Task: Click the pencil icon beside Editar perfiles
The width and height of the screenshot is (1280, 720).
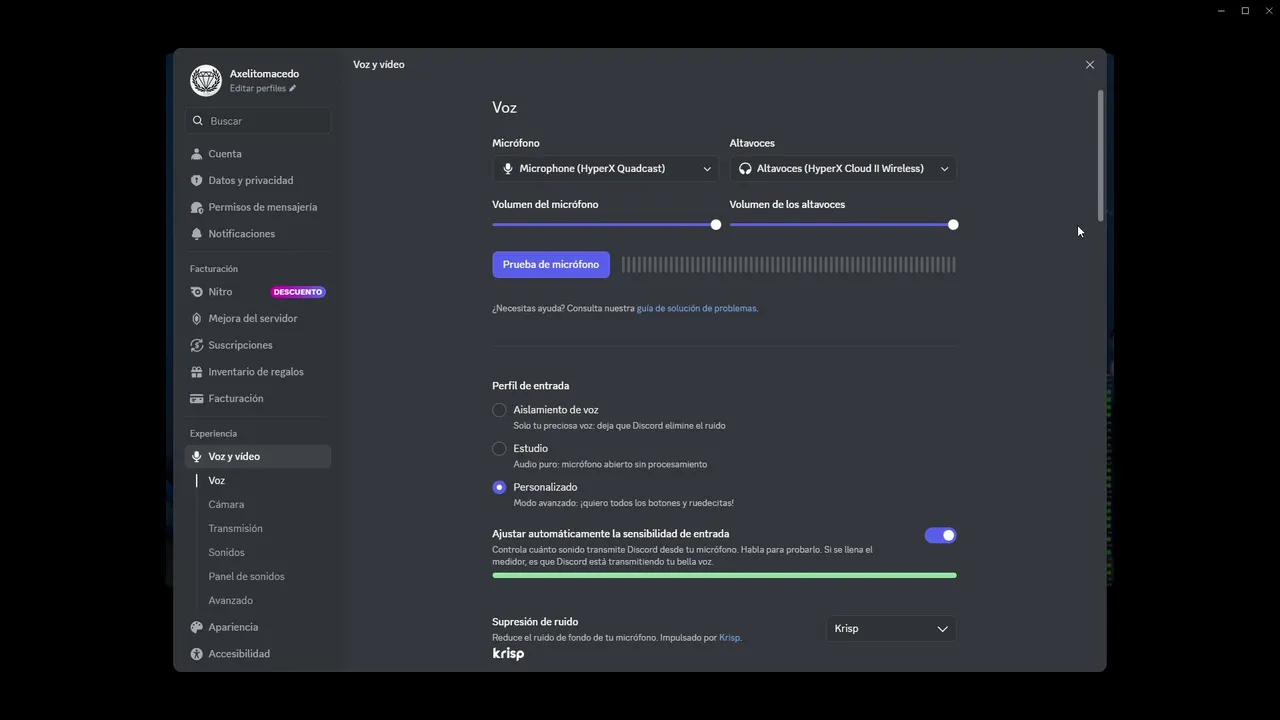Action: pos(293,88)
